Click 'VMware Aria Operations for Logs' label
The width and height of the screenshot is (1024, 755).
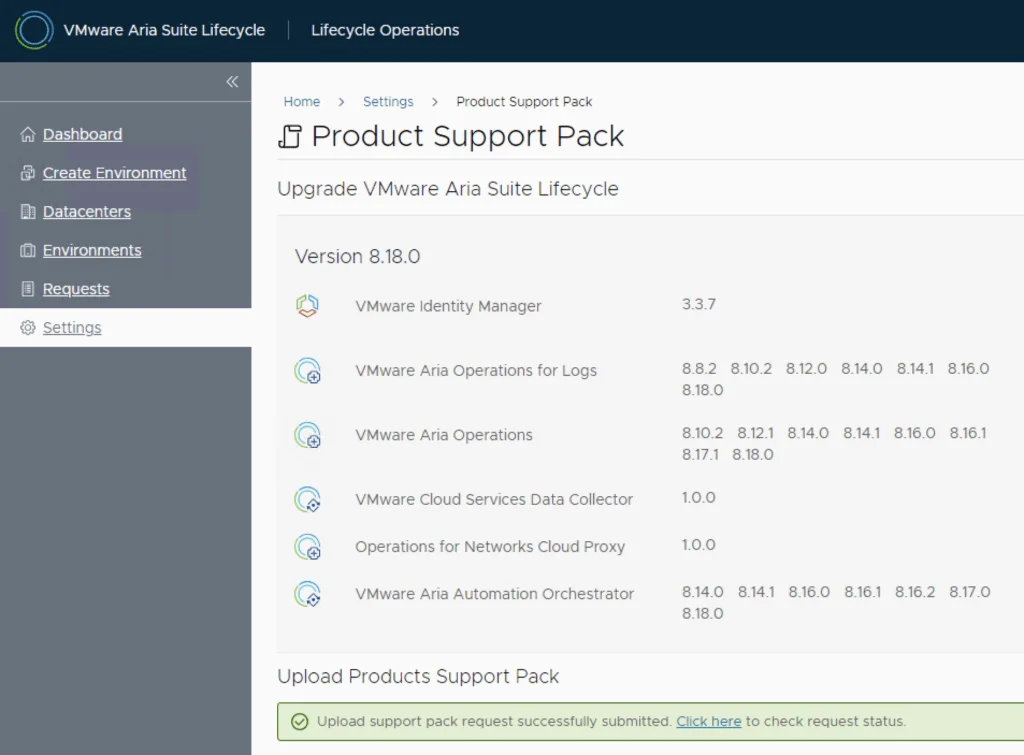point(476,370)
